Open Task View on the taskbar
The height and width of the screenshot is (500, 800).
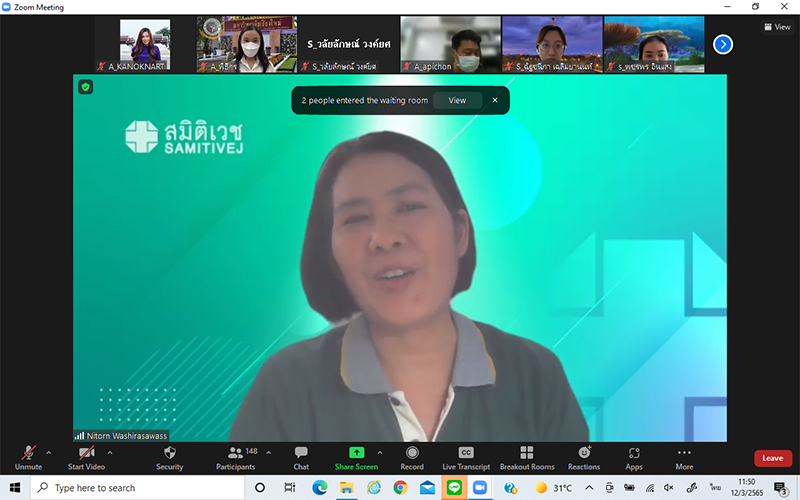(x=289, y=488)
